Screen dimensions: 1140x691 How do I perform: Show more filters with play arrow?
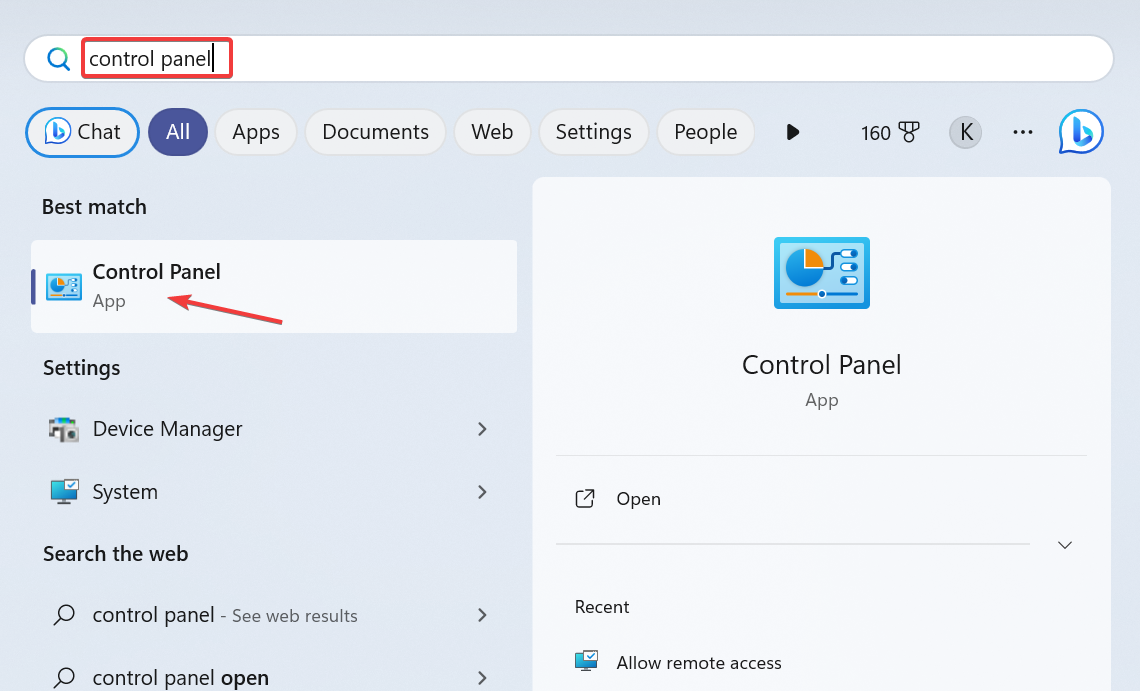(792, 132)
